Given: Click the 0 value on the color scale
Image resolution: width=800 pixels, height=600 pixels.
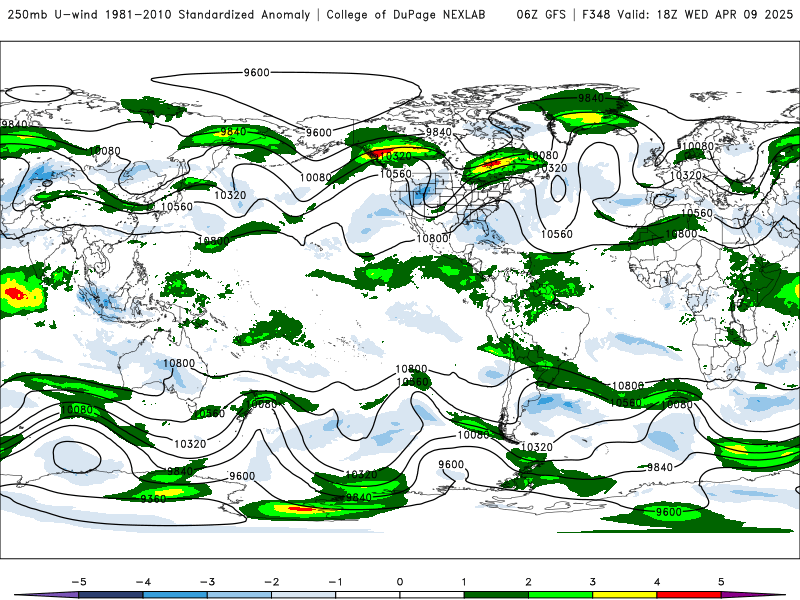Looking at the screenshot, I should point(399,582).
